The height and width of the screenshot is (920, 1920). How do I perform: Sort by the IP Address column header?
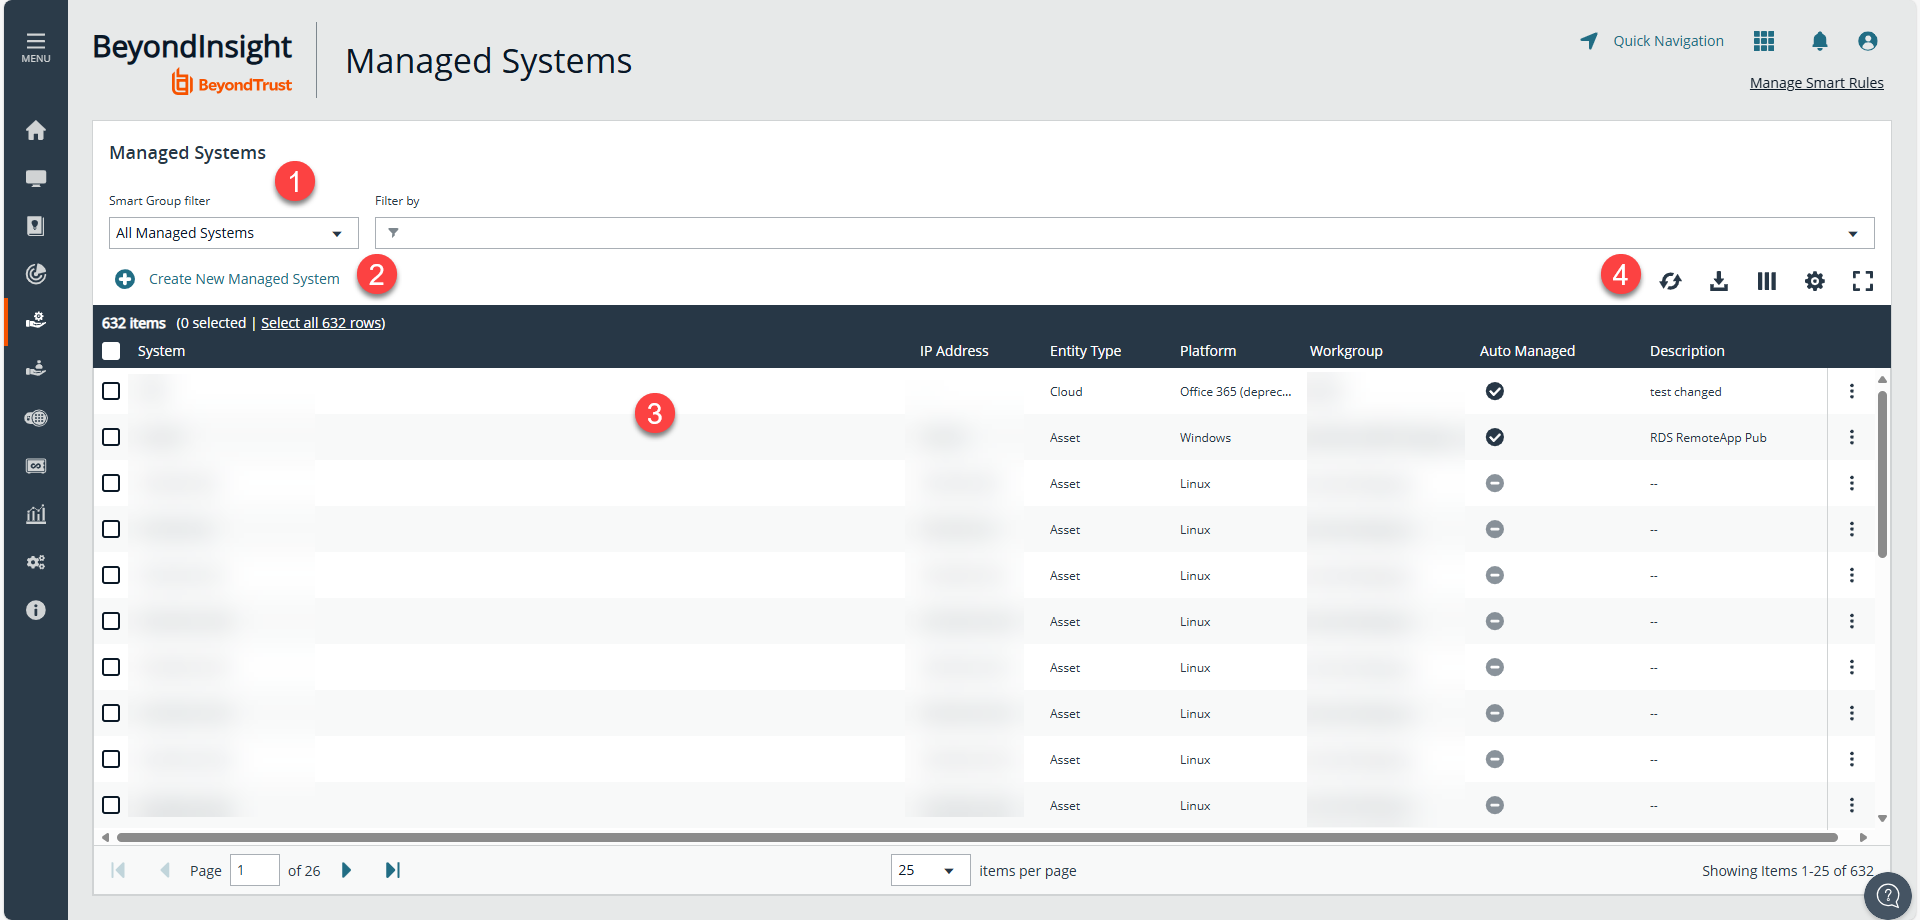coord(954,351)
